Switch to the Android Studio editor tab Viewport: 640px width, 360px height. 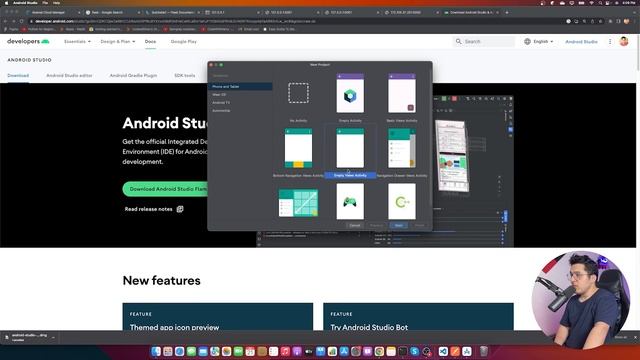click(x=69, y=76)
